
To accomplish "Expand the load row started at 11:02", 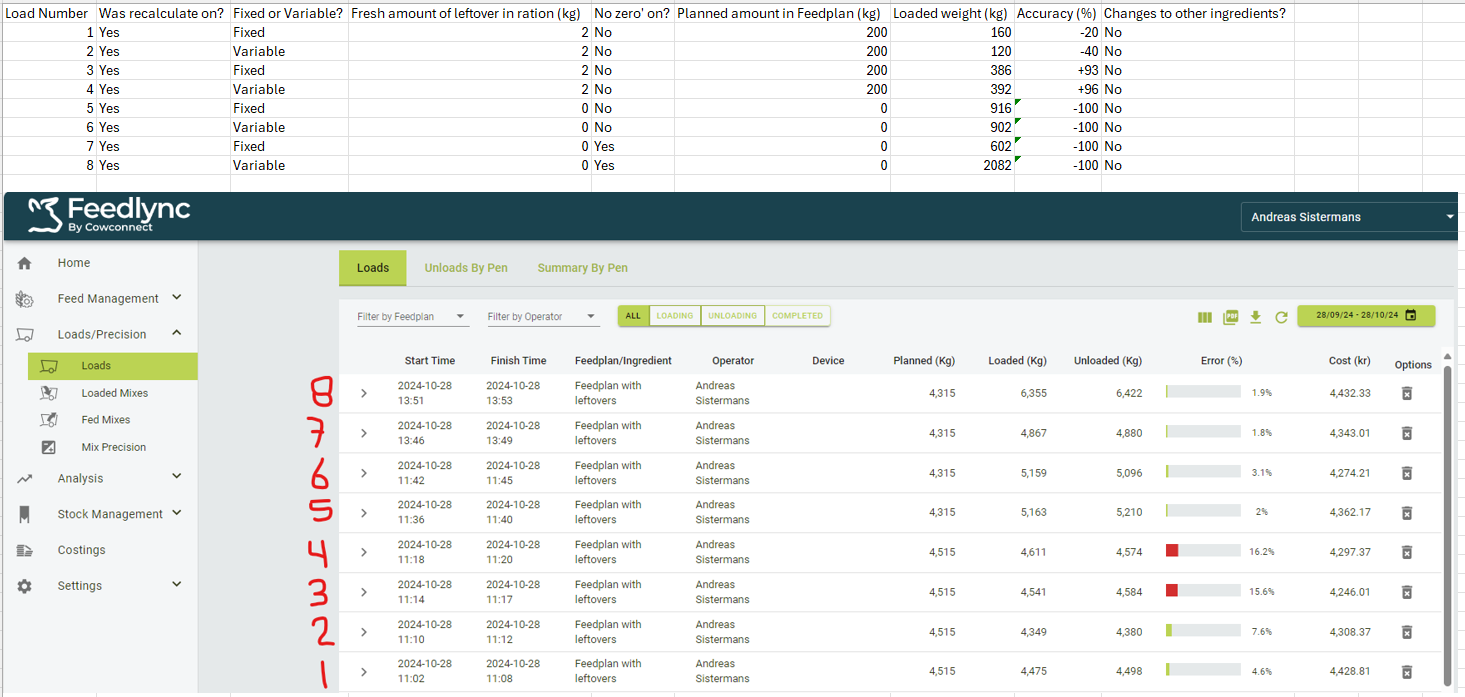I will (x=364, y=672).
